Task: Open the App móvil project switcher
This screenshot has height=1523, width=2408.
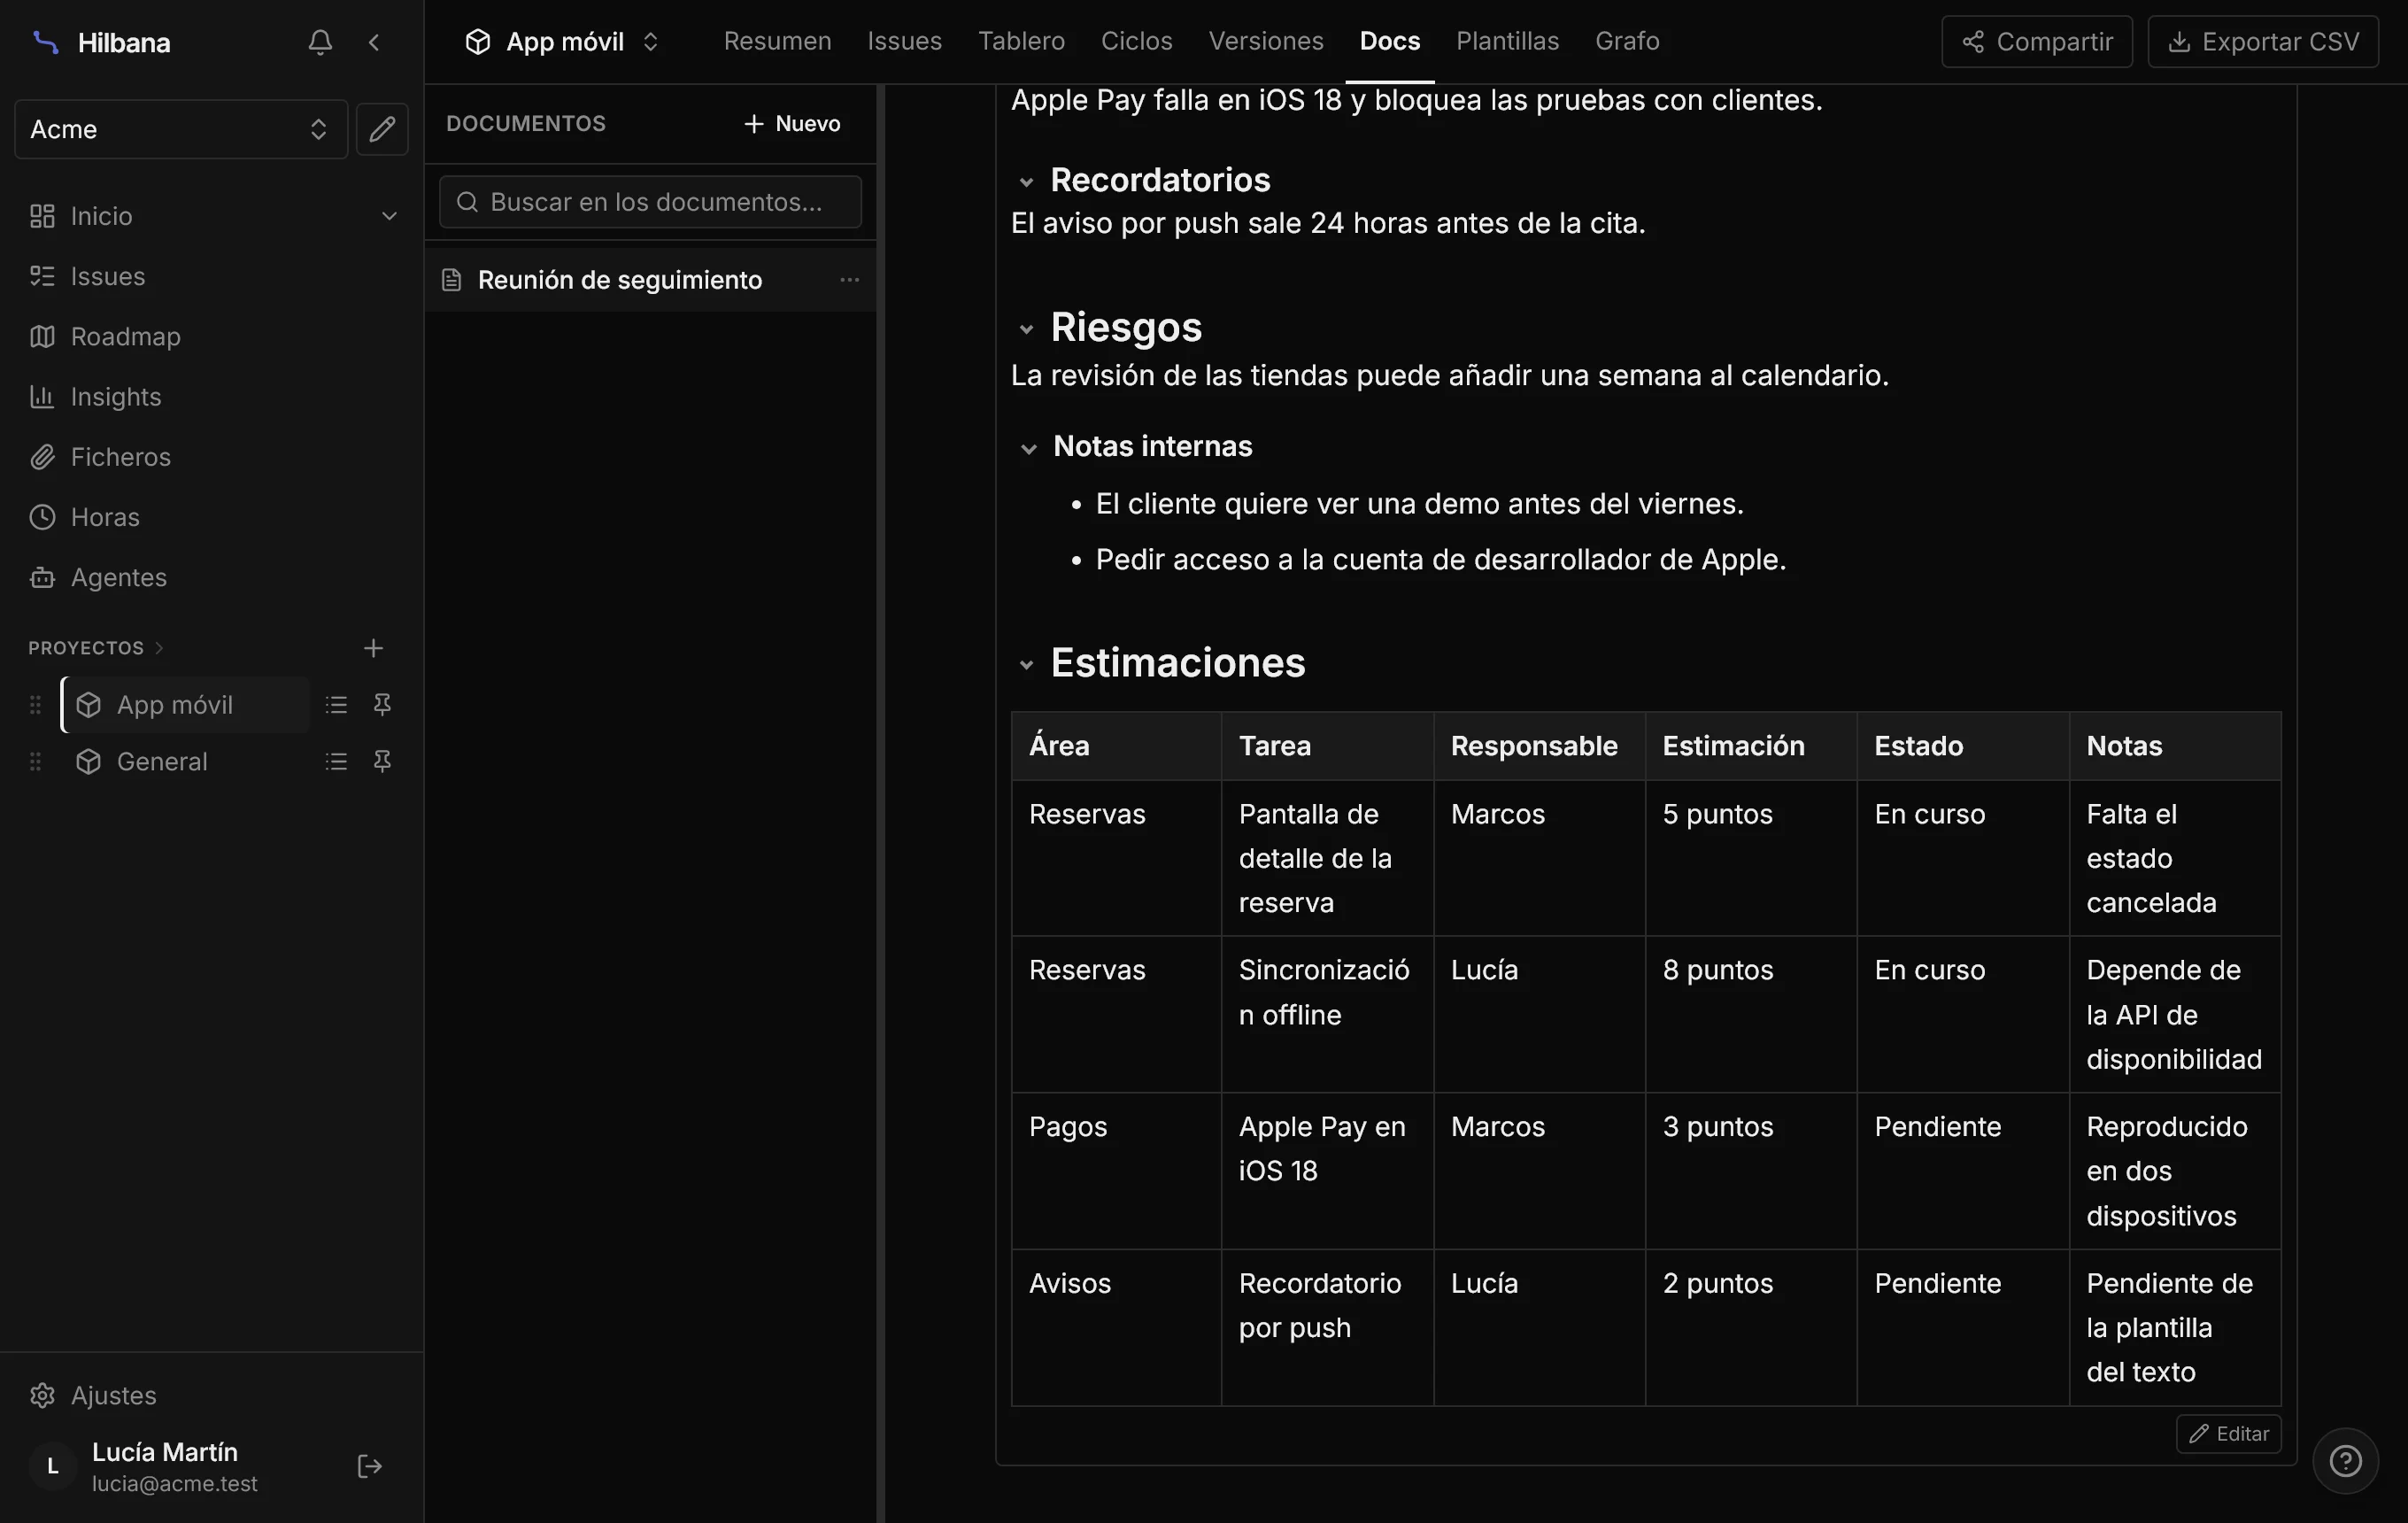Action: [563, 42]
